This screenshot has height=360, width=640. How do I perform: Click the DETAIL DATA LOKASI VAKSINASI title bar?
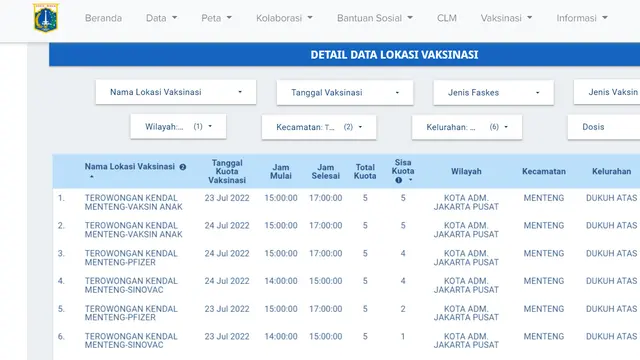344,55
